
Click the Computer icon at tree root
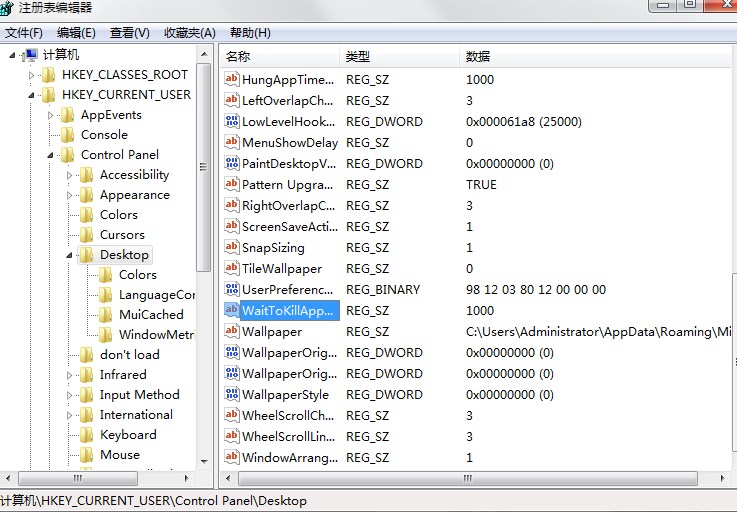click(30, 55)
